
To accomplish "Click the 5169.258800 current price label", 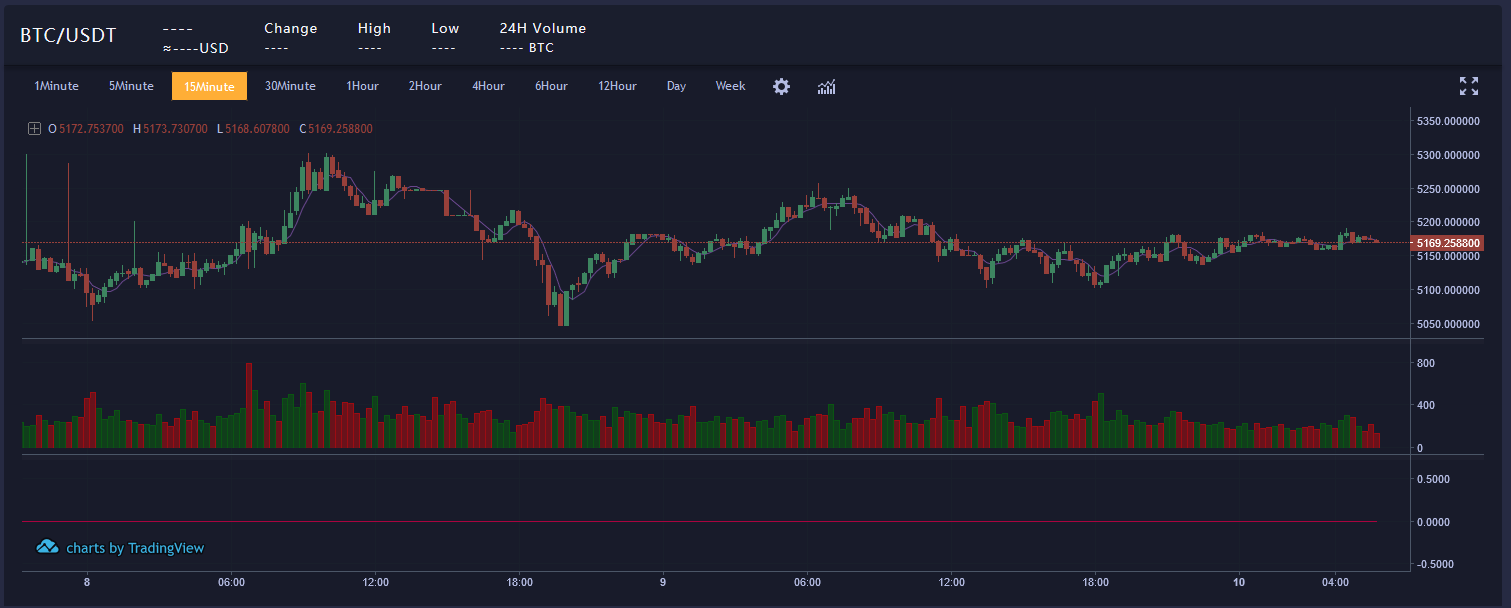I will [x=1447, y=243].
